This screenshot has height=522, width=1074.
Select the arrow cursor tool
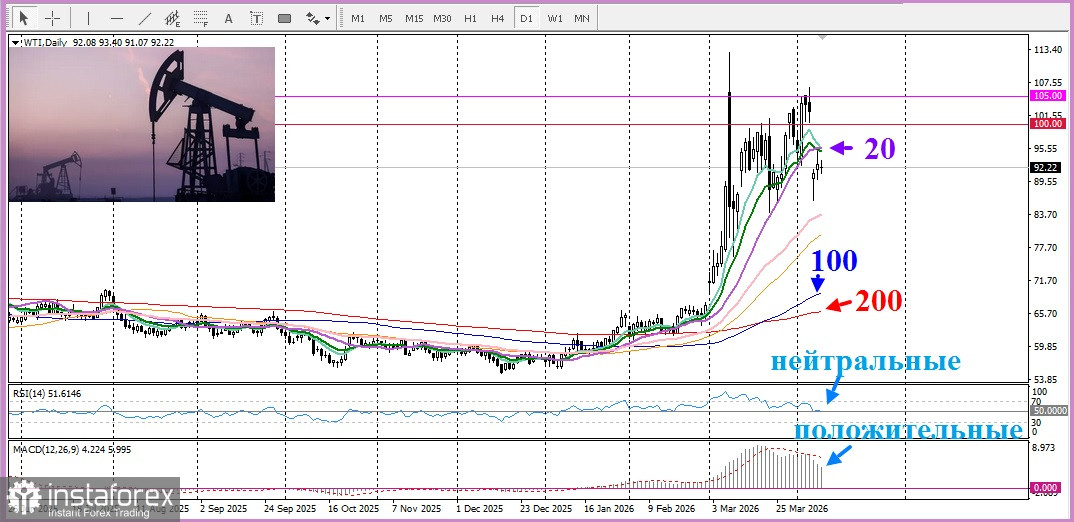[x=25, y=18]
